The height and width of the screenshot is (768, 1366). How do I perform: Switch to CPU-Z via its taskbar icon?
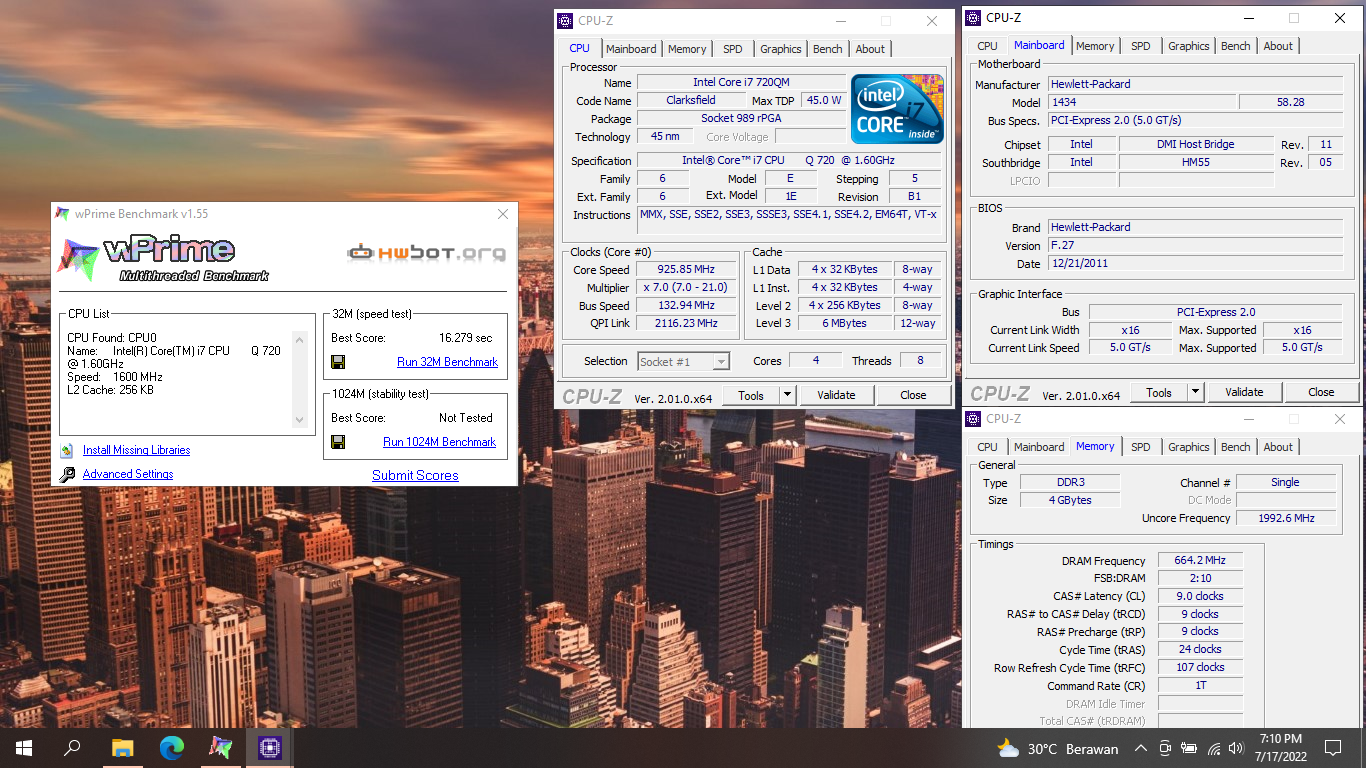point(269,747)
